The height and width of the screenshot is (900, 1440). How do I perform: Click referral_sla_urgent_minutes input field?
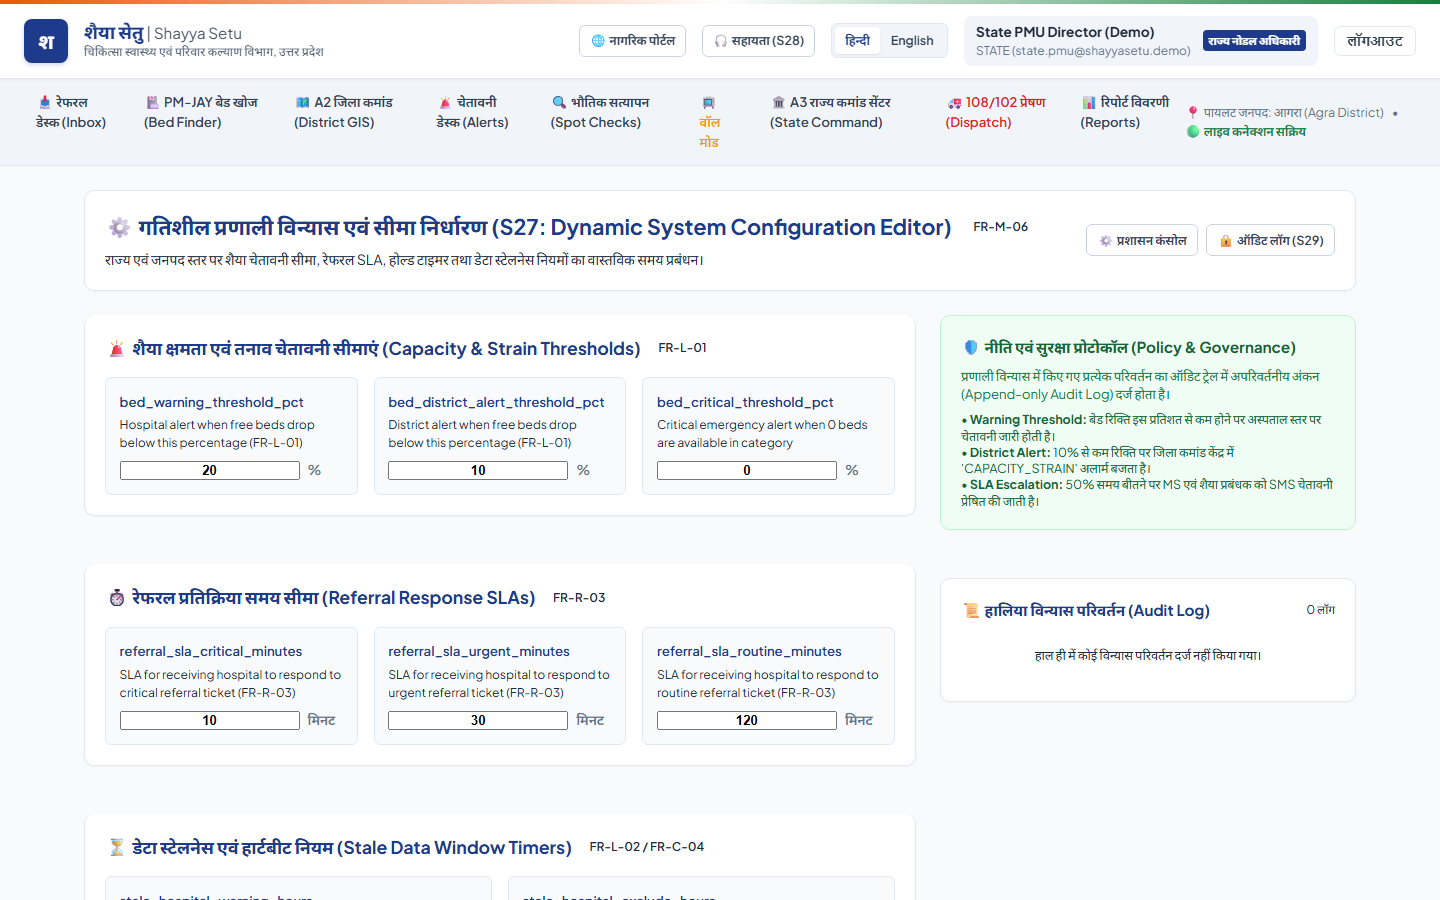(478, 720)
